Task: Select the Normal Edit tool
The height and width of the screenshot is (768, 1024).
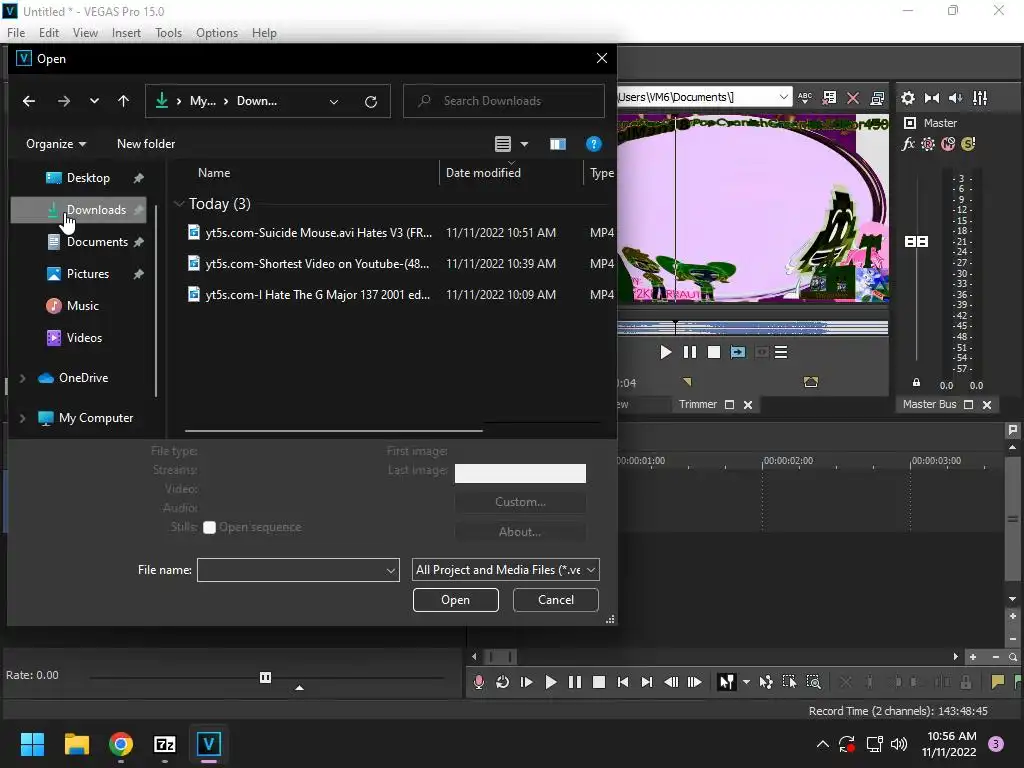Action: tap(726, 682)
